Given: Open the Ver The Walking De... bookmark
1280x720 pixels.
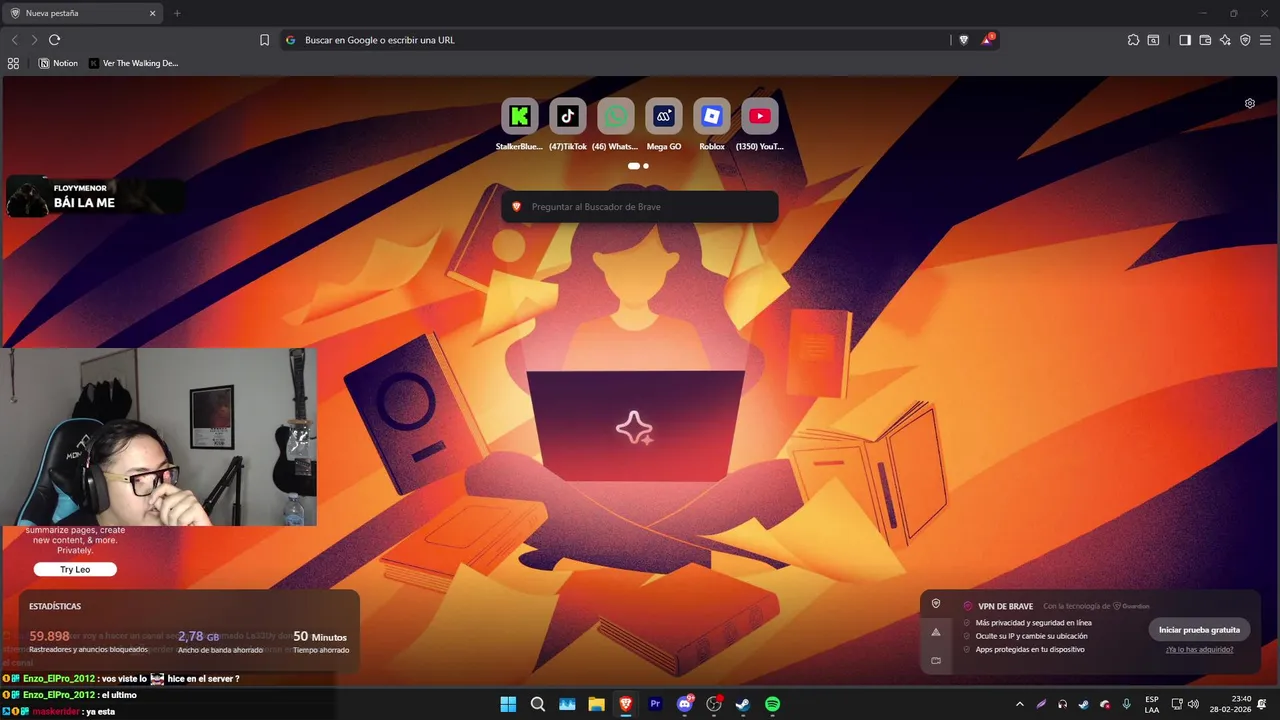Looking at the screenshot, I should pos(134,63).
